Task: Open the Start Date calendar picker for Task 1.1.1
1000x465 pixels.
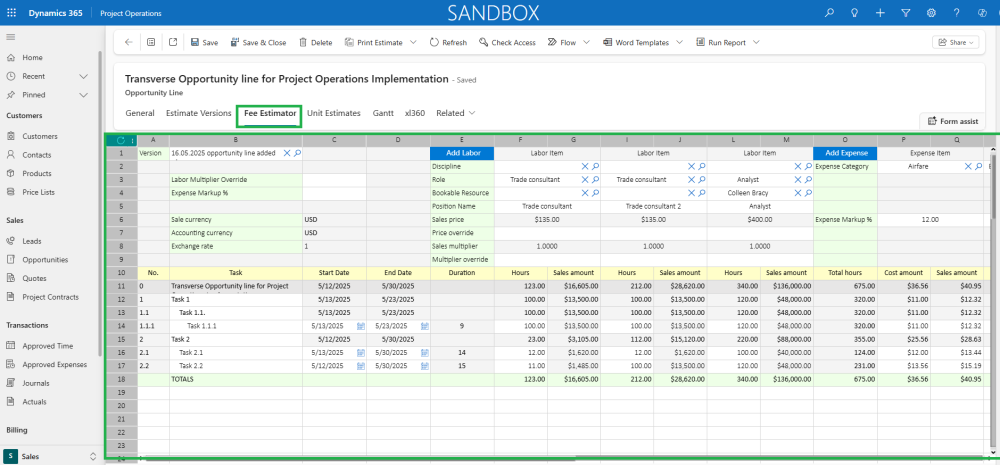Action: click(360, 326)
